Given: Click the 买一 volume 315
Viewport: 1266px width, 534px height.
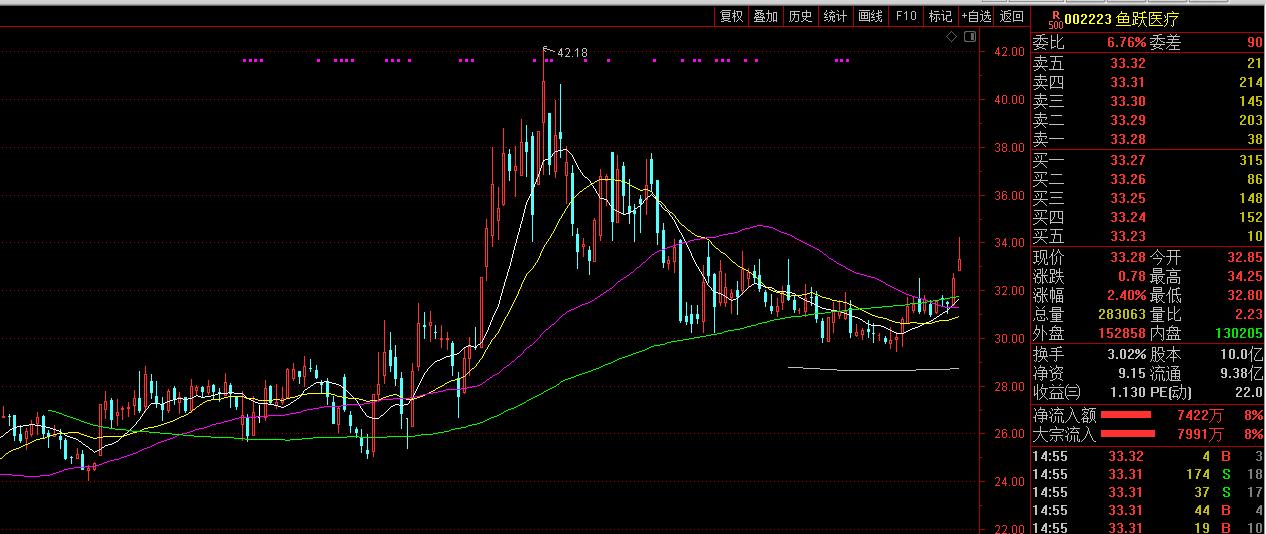Looking at the screenshot, I should 1251,160.
